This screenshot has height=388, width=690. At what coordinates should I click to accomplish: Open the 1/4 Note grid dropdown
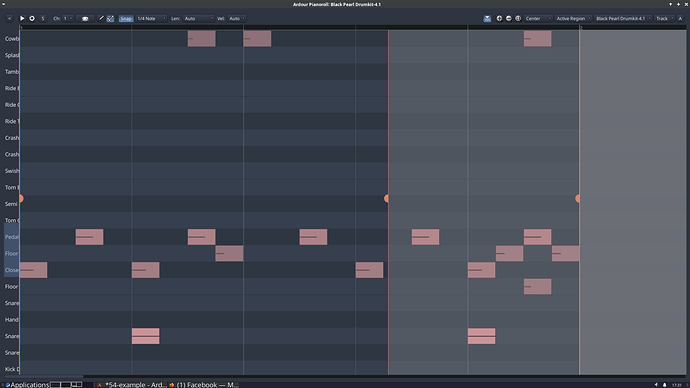[x=151, y=18]
